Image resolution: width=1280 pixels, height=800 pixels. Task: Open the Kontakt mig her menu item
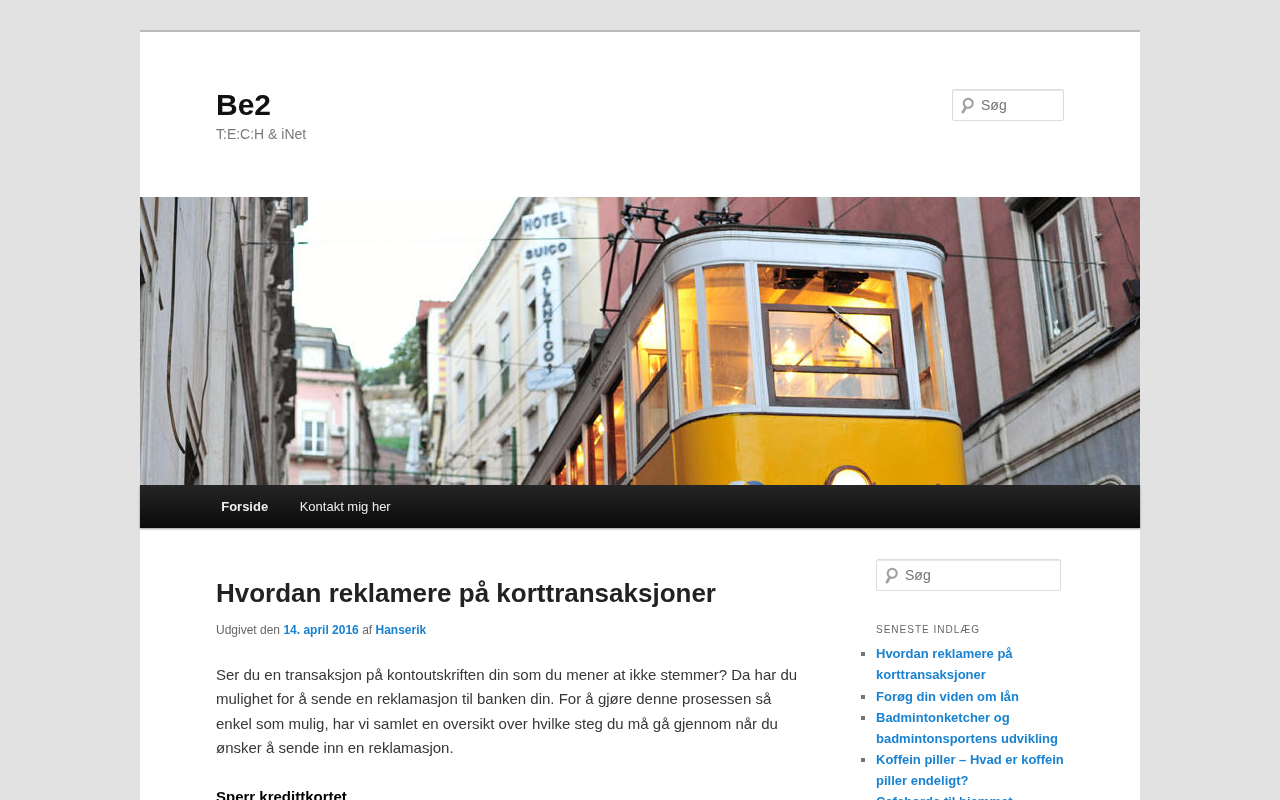345,507
